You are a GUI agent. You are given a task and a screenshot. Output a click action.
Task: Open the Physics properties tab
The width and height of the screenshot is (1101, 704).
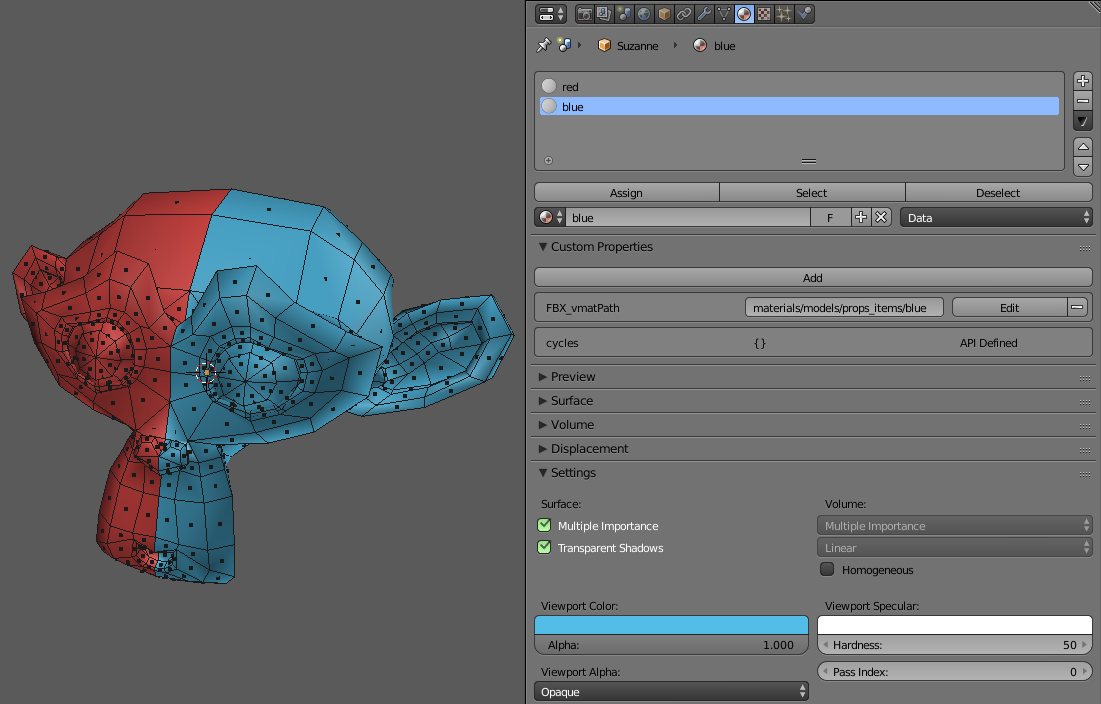click(804, 13)
